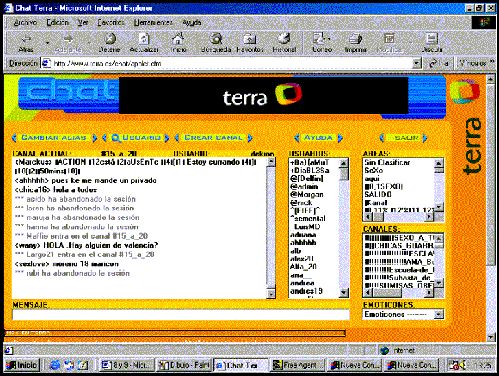
Task: Click the Areas list scroll up arrow
Action: pos(439,162)
